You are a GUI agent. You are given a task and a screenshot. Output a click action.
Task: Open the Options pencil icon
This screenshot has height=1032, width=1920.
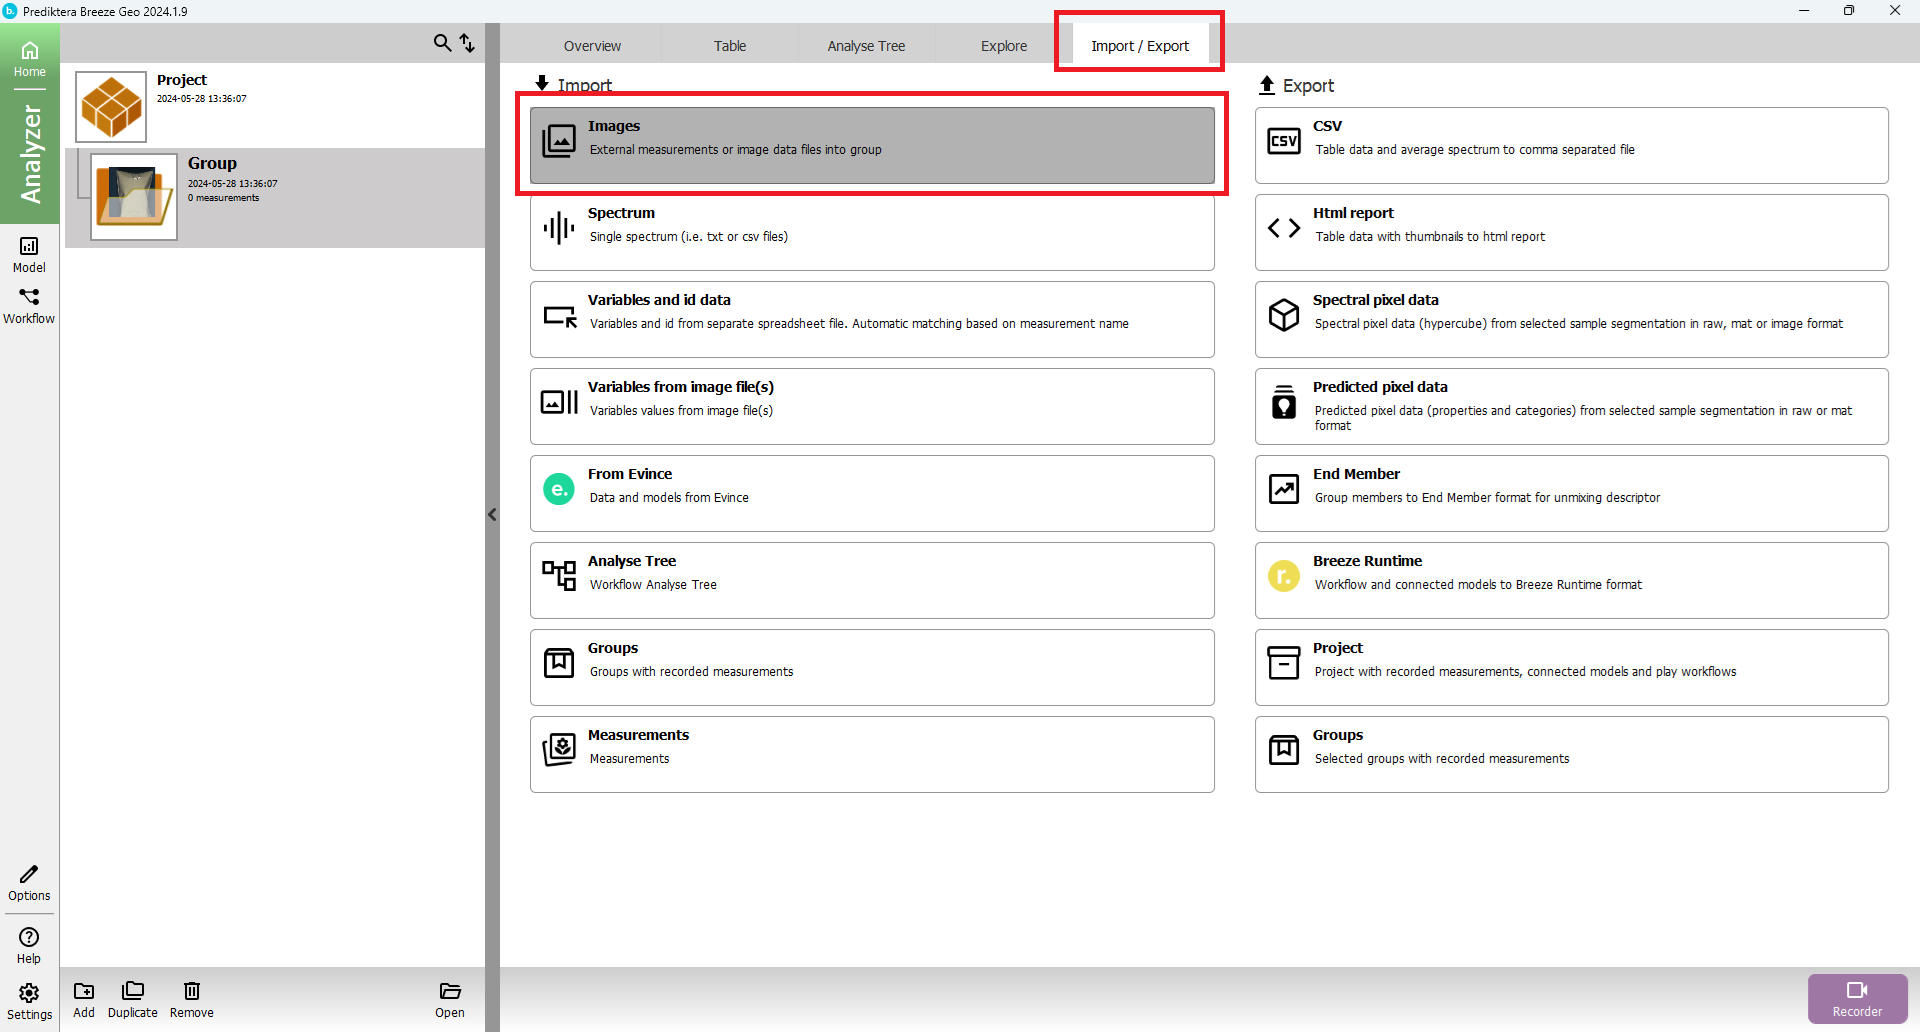point(29,883)
